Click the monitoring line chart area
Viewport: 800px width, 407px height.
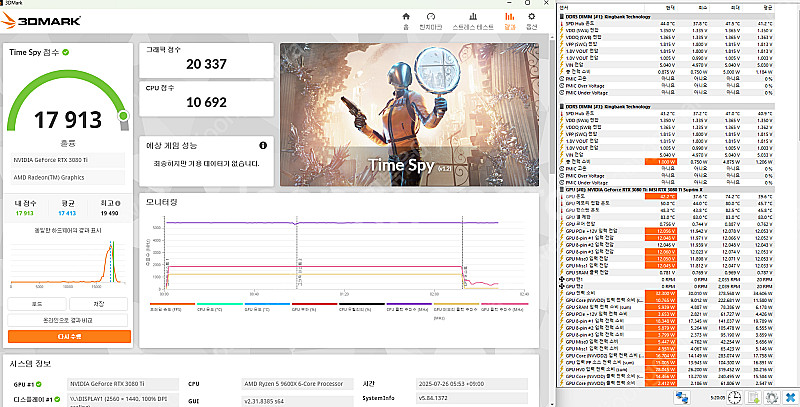pos(344,251)
